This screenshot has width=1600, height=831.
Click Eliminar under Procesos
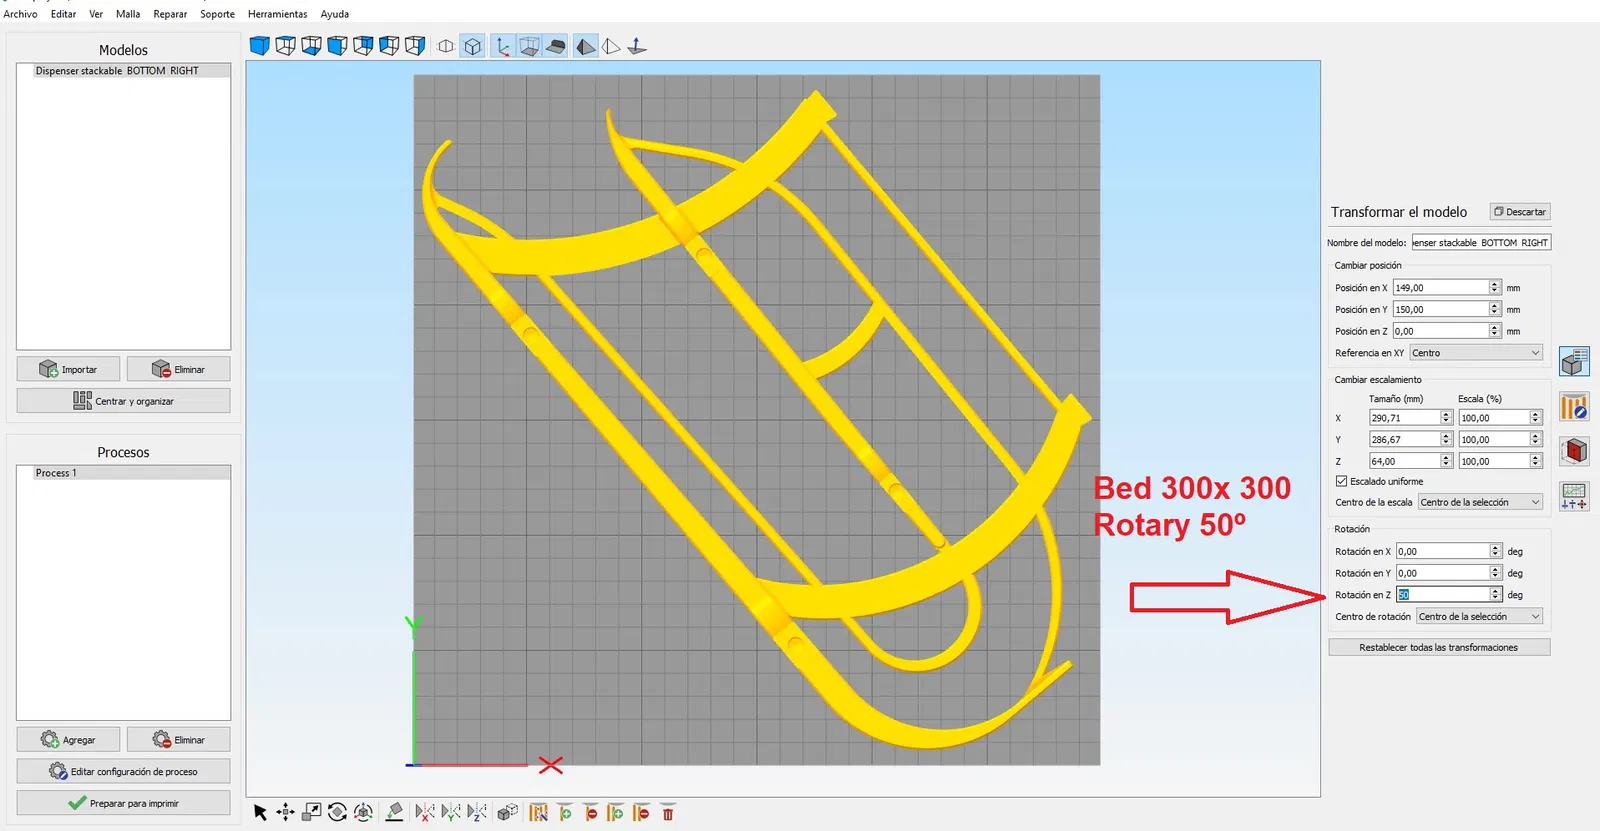(178, 740)
